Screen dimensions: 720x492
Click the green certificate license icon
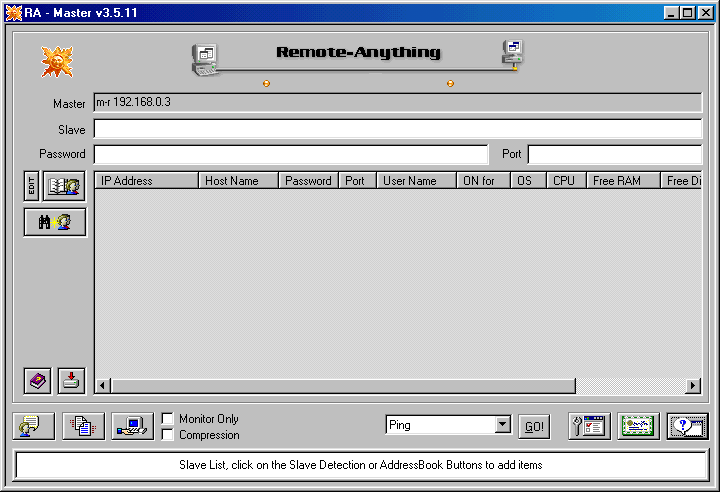click(x=638, y=426)
